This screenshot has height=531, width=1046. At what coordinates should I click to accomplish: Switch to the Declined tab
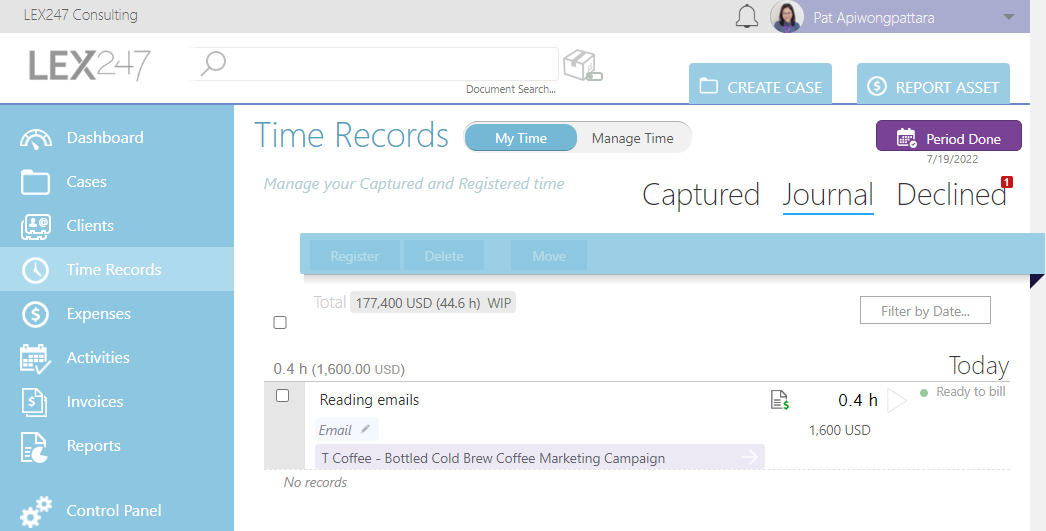point(951,195)
